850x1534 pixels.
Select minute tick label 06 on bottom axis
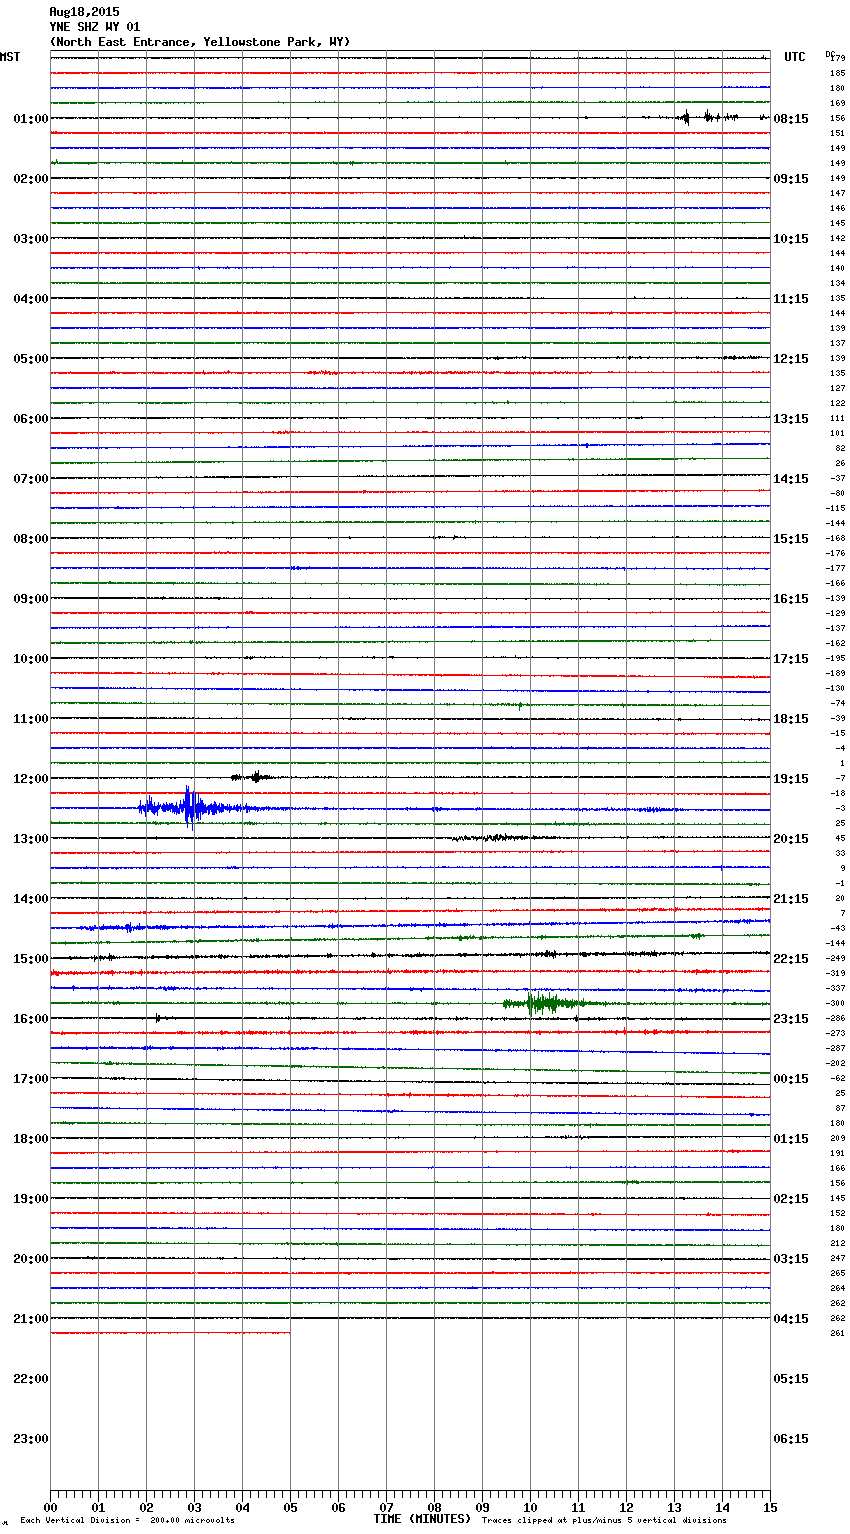339,1508
